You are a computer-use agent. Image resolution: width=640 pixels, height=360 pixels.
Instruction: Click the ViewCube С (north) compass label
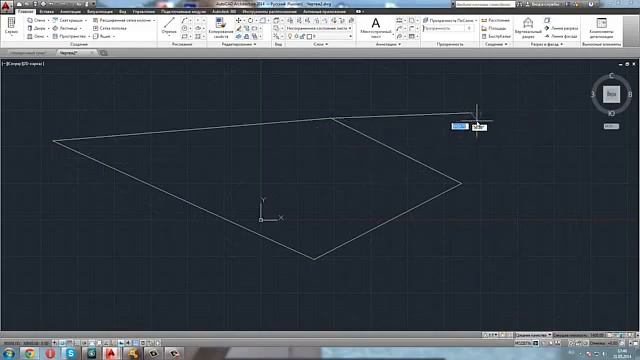click(x=611, y=76)
